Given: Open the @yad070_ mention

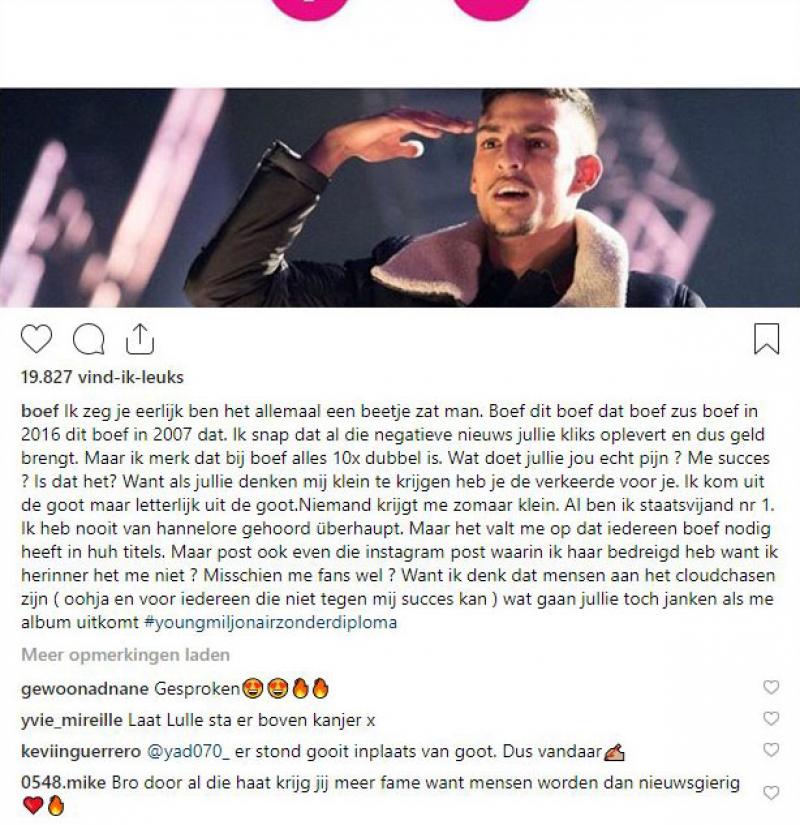Looking at the screenshot, I should 188,751.
